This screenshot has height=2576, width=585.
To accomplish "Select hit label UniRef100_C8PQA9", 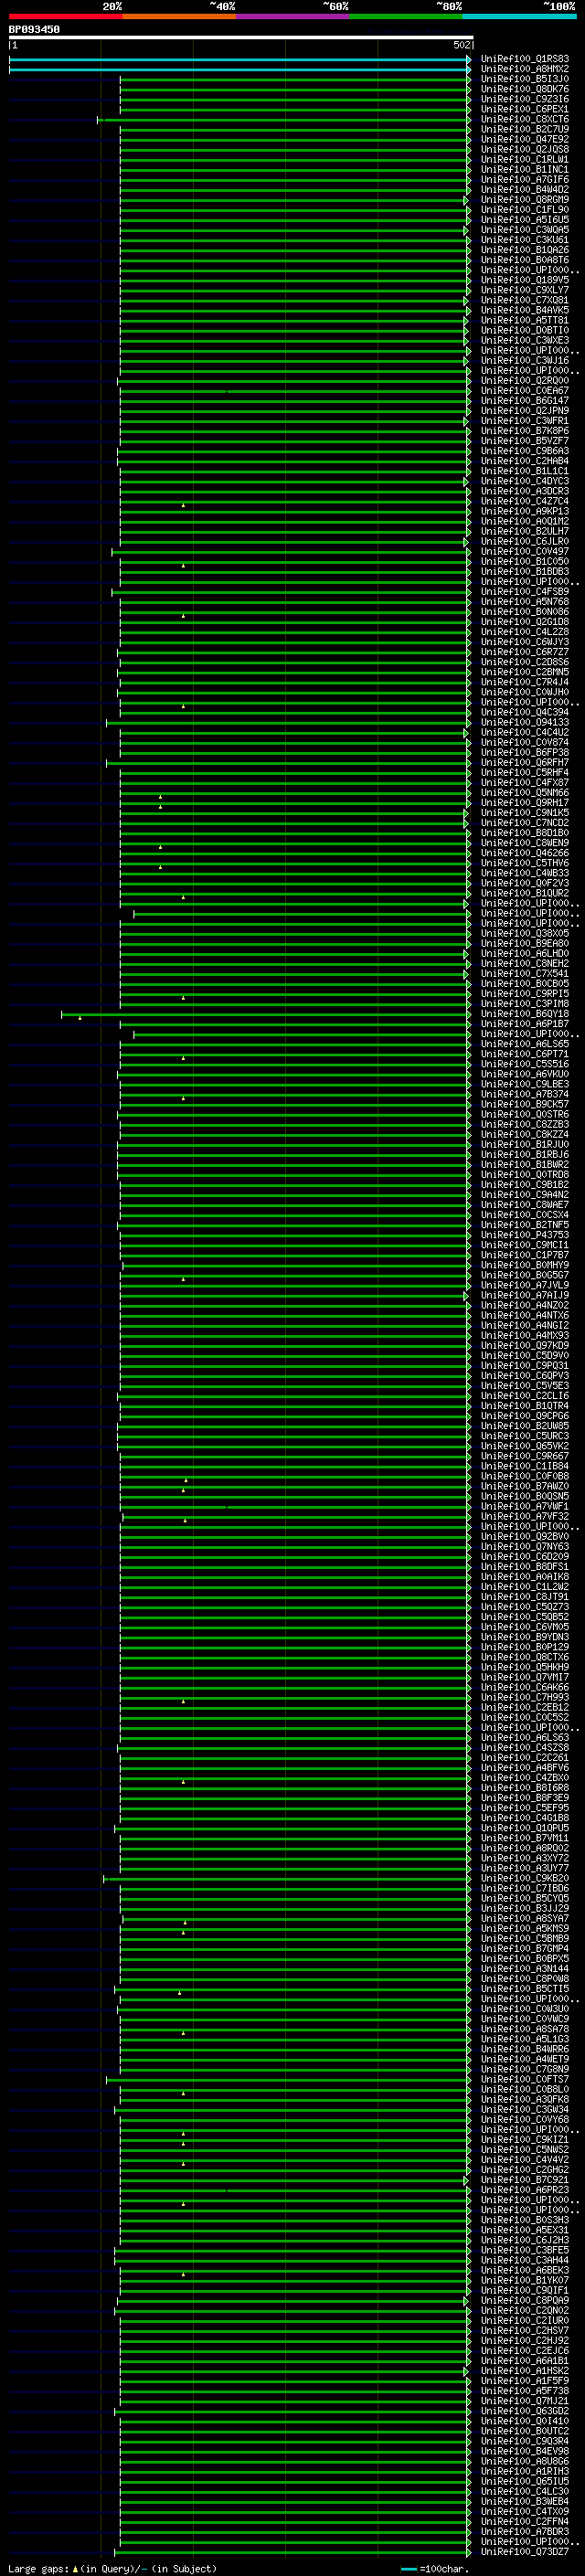I will point(524,2300).
